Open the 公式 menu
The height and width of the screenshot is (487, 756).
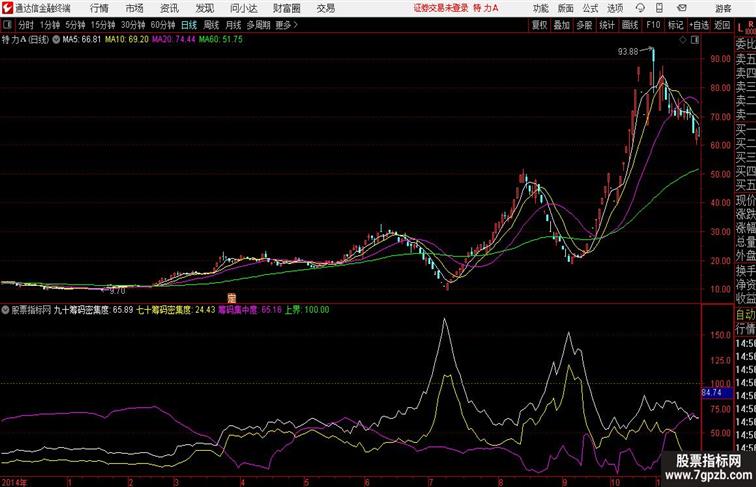pos(590,8)
